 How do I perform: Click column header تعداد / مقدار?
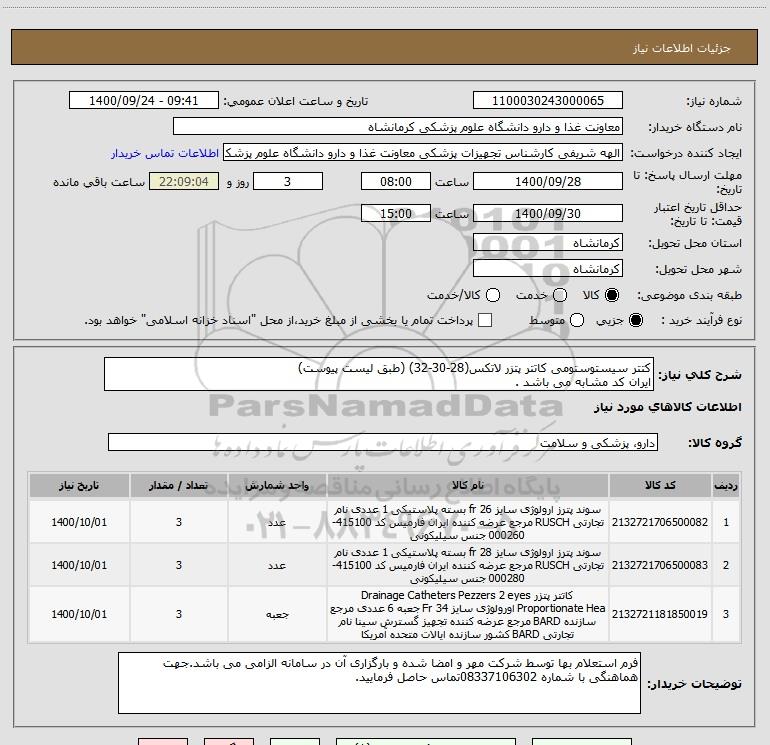click(179, 485)
